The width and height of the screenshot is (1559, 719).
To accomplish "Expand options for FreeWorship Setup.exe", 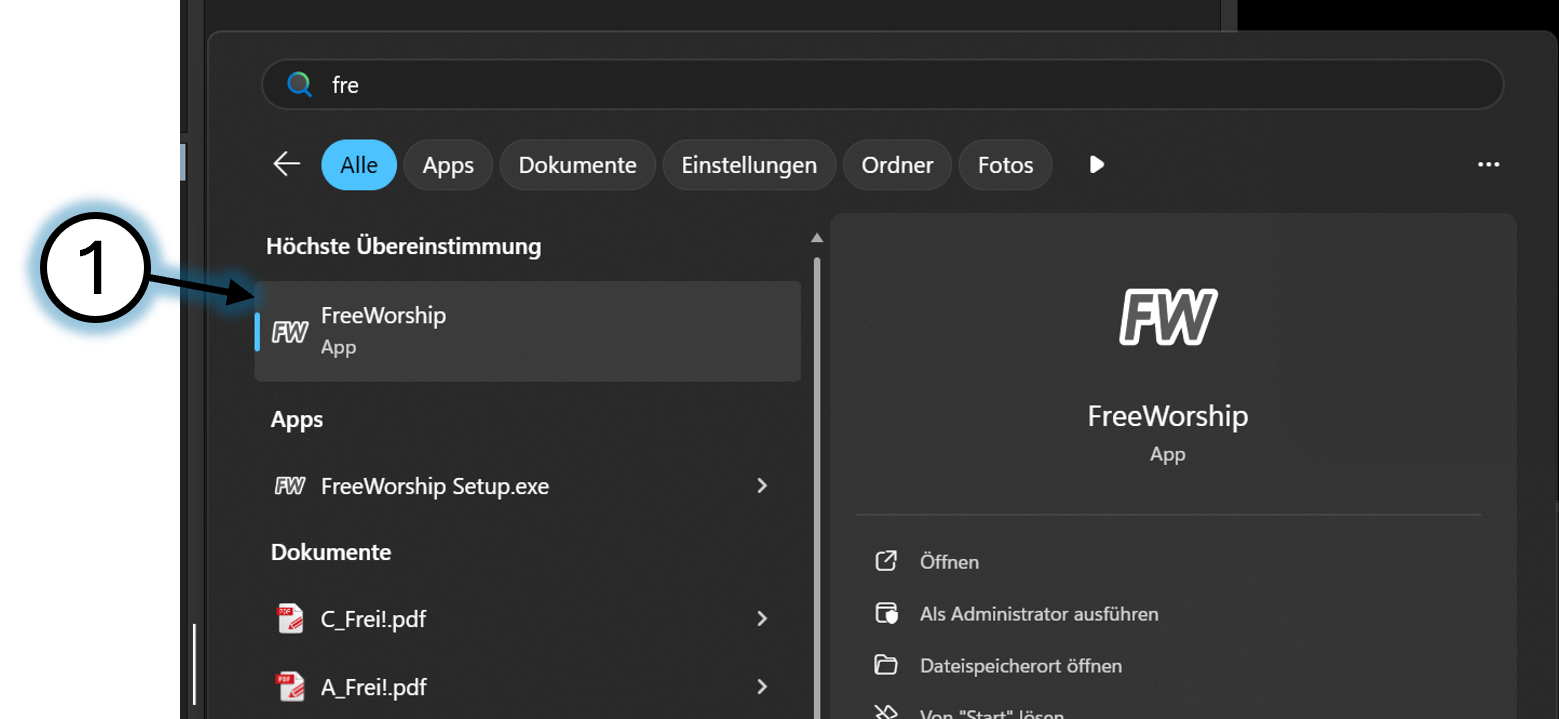I will tap(762, 486).
